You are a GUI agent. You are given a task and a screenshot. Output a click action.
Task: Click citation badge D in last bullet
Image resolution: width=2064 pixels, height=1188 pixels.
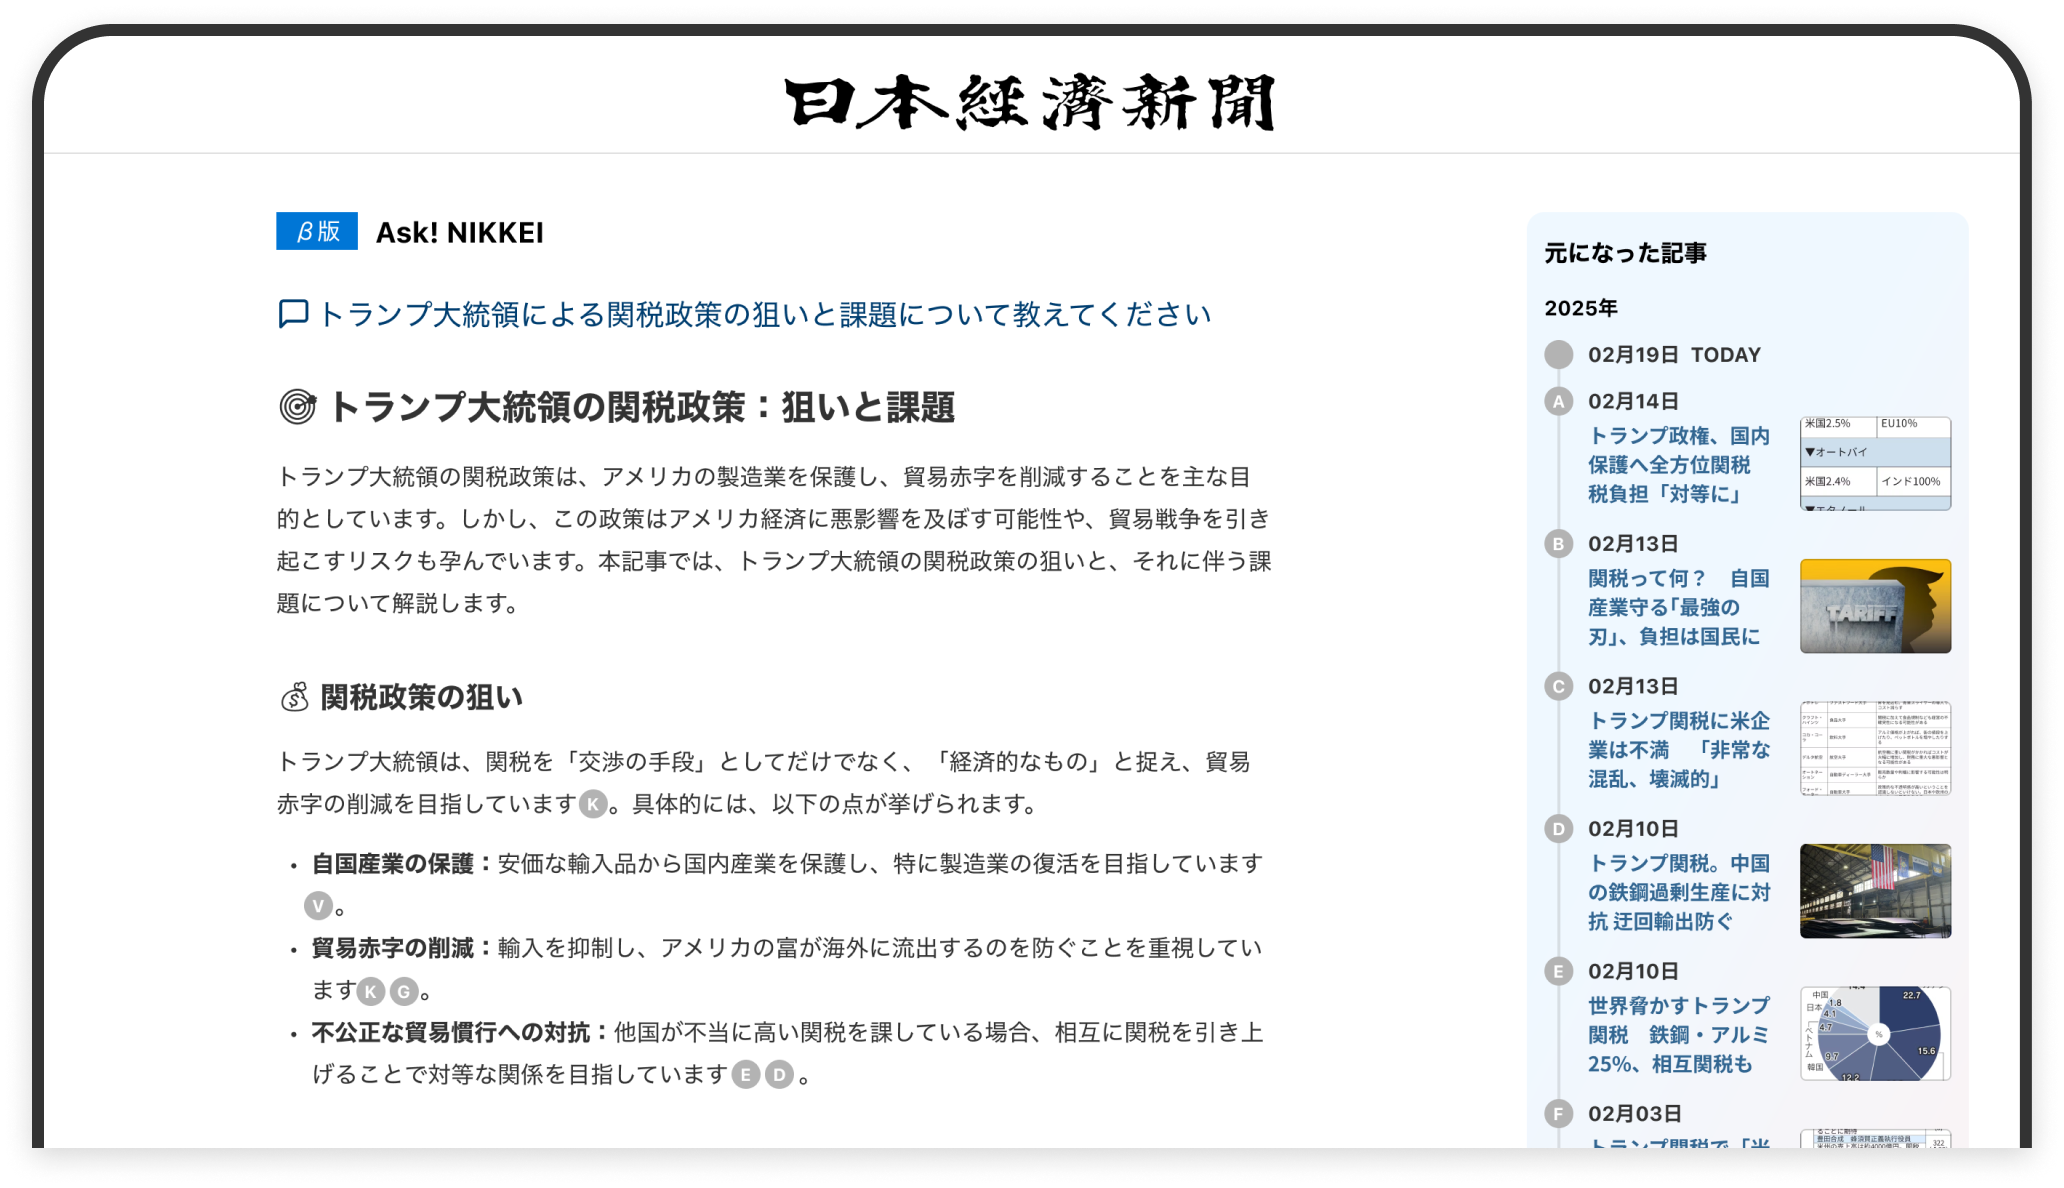click(779, 1075)
